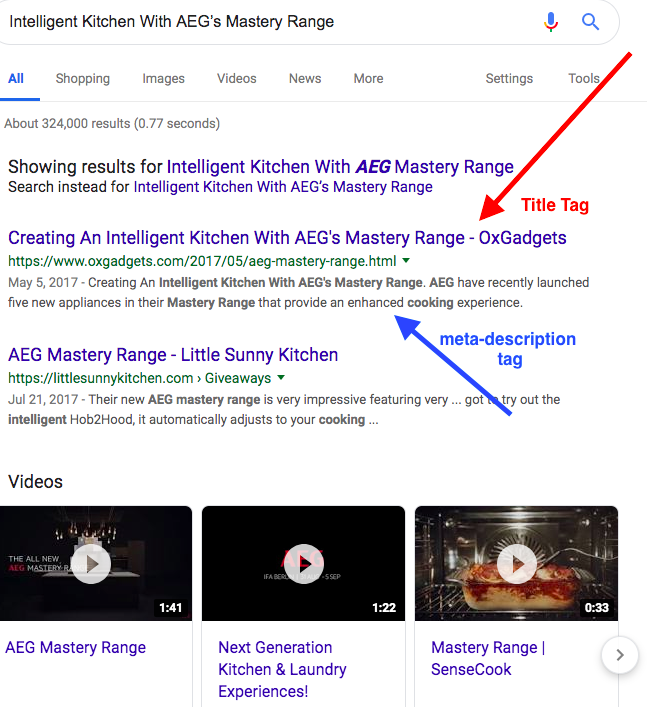647x707 pixels.
Task: Switch to the Images tab
Action: 163,78
